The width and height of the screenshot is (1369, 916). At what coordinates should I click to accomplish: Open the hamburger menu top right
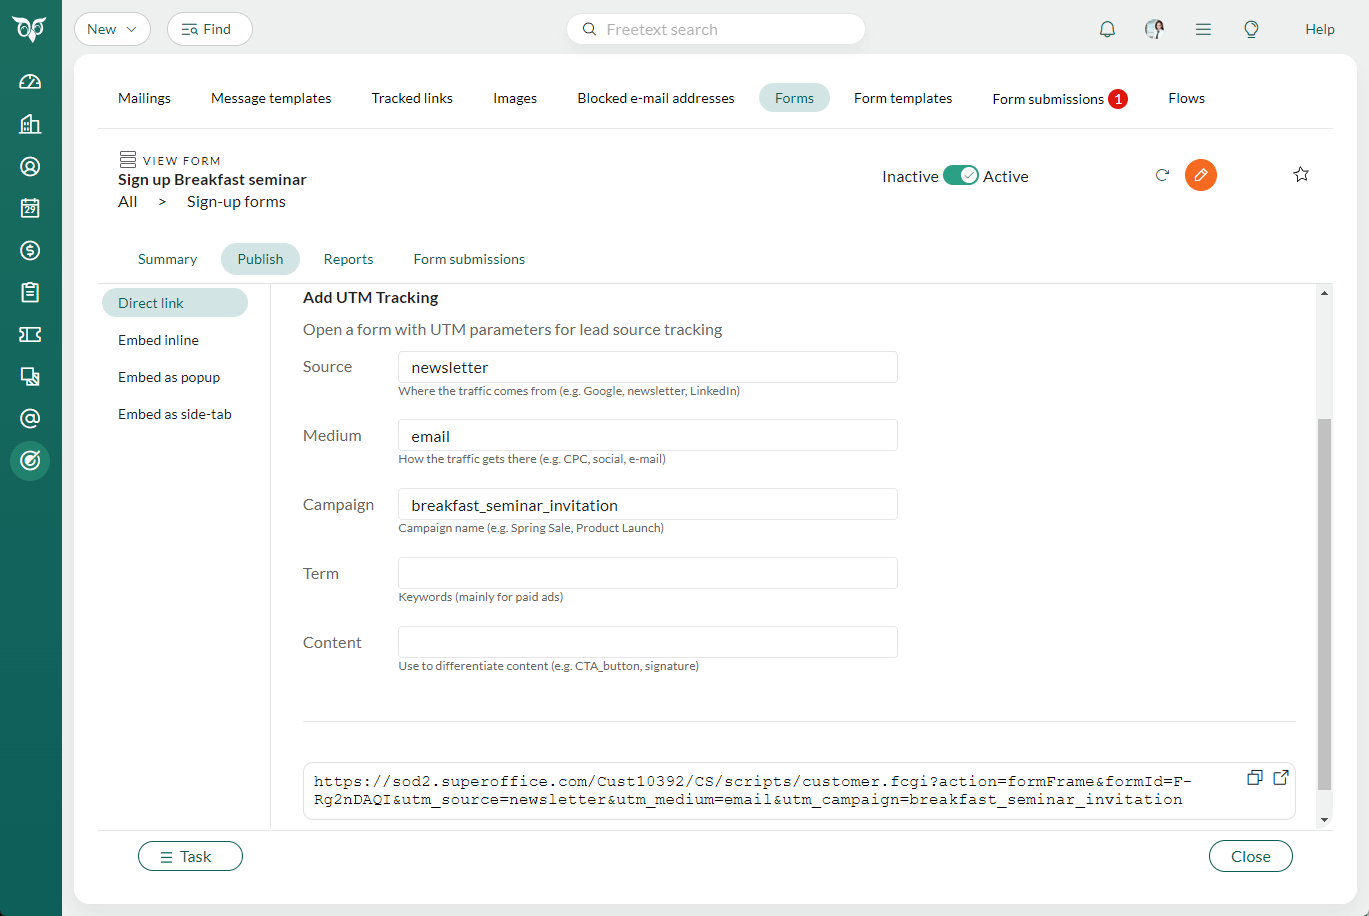click(x=1203, y=29)
